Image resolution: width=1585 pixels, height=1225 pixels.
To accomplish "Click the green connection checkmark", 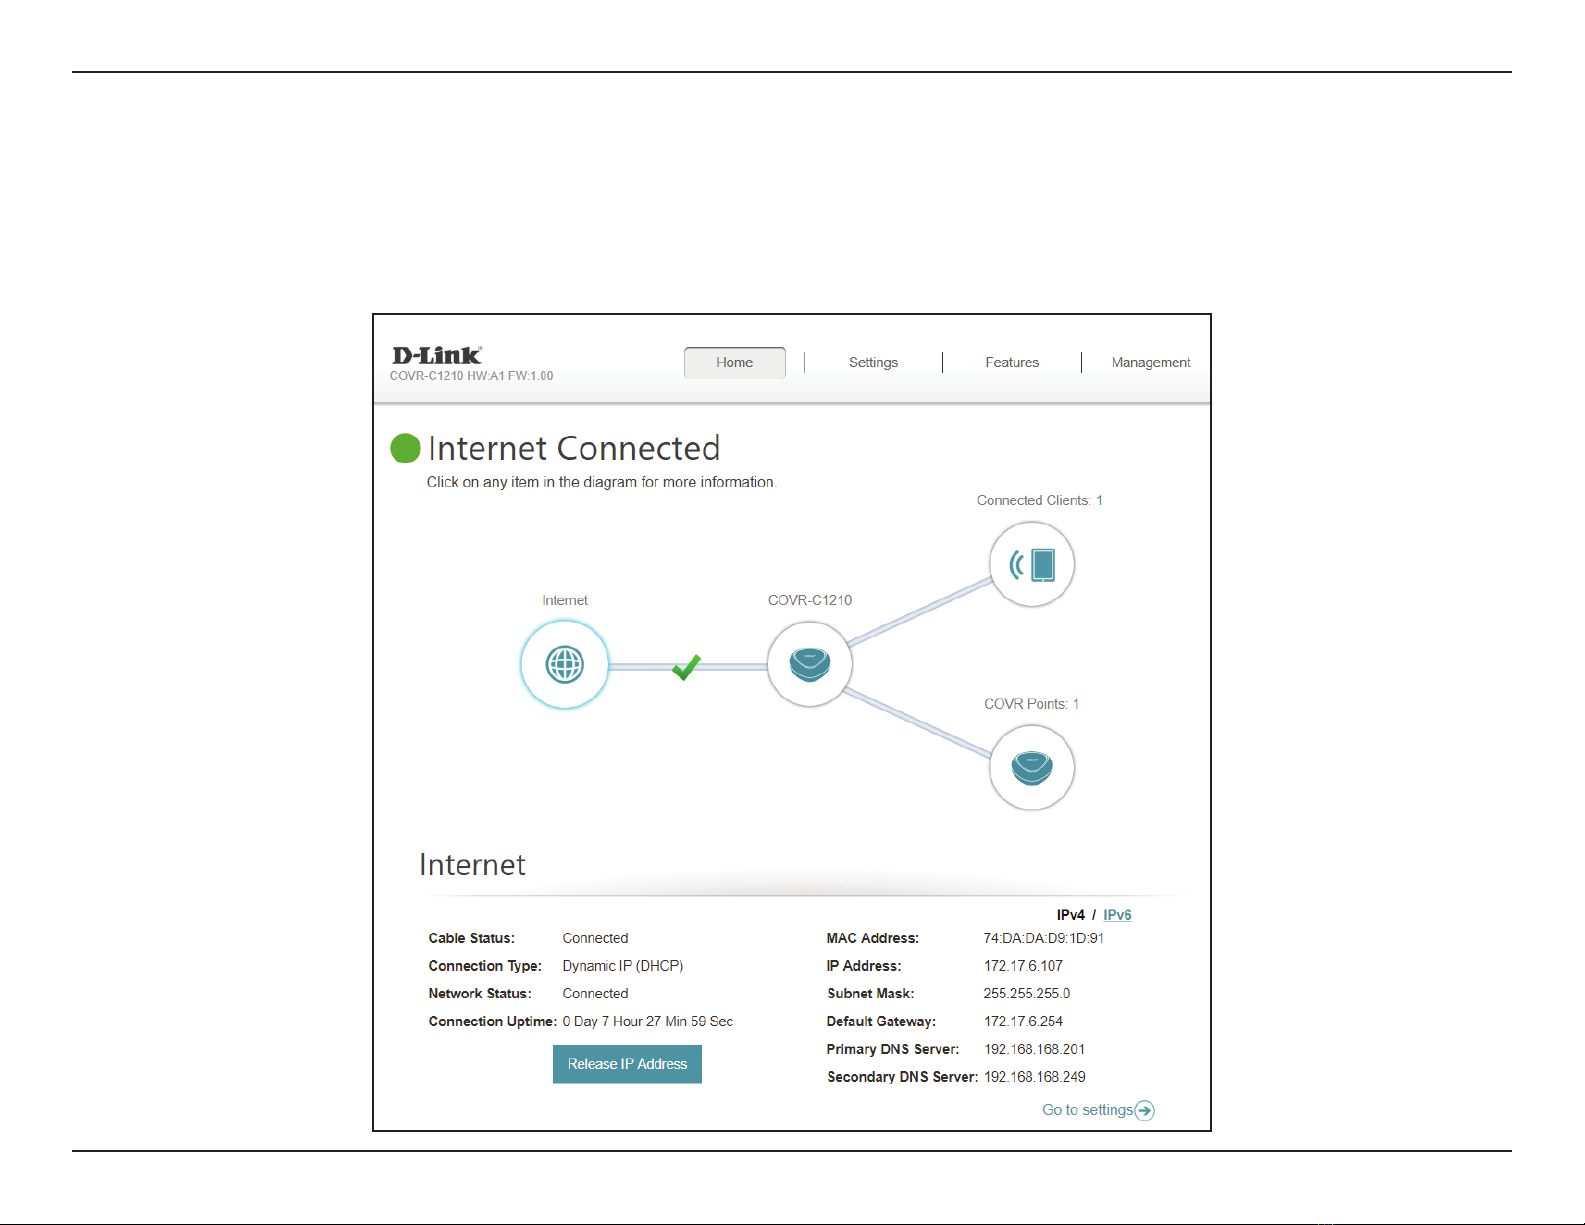I will 686,667.
